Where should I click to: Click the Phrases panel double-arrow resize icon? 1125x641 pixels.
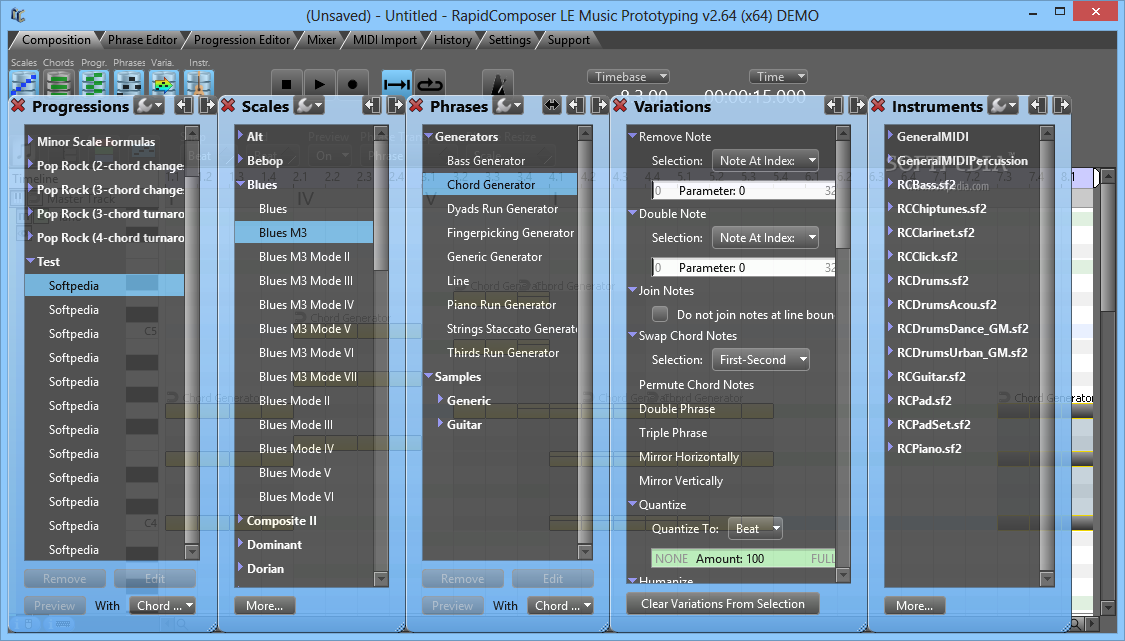[551, 106]
